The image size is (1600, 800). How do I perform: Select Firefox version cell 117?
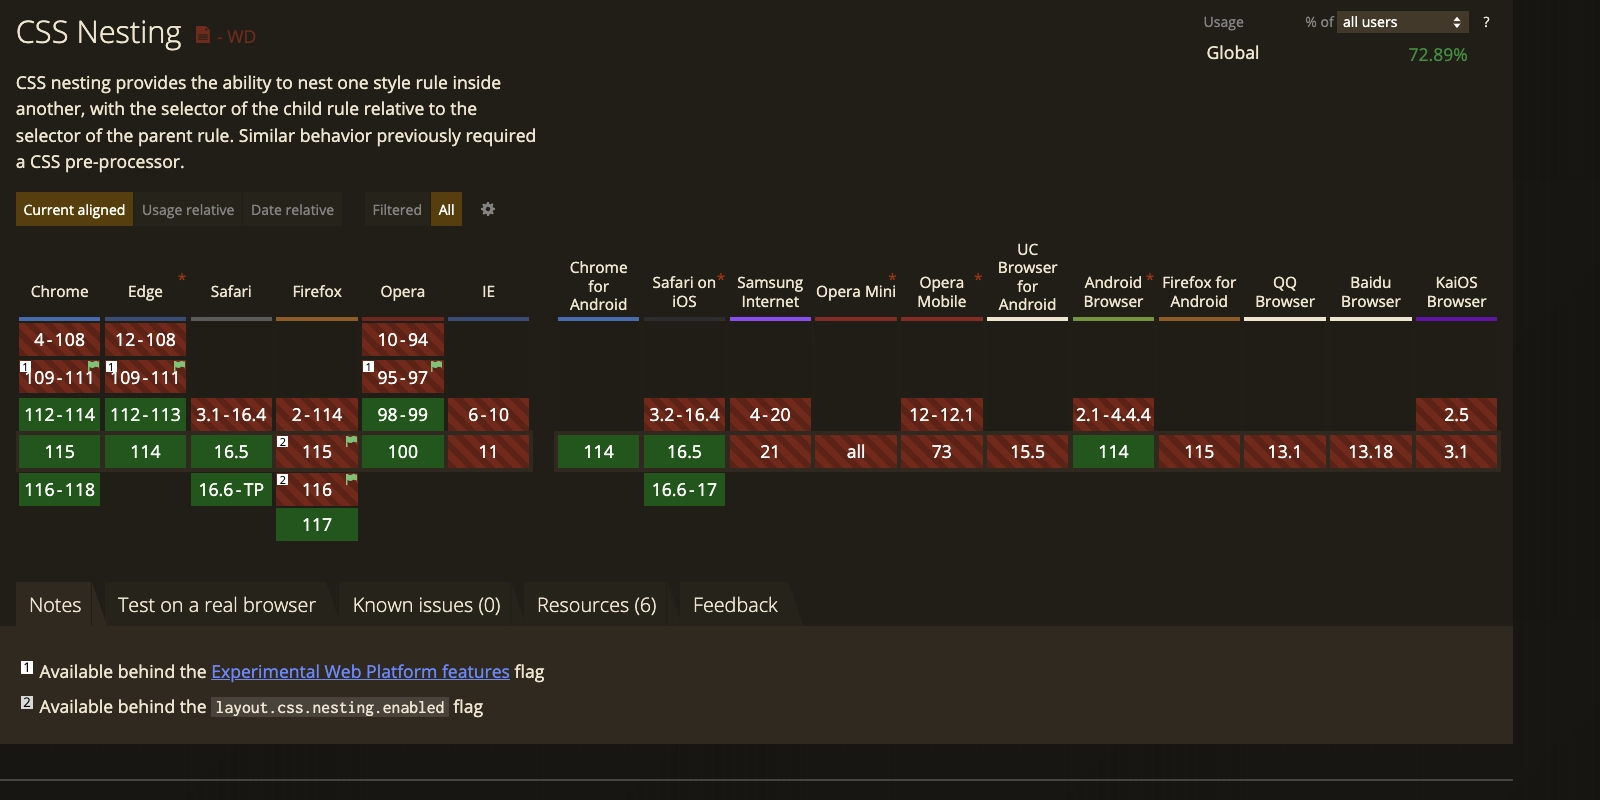pyautogui.click(x=317, y=525)
